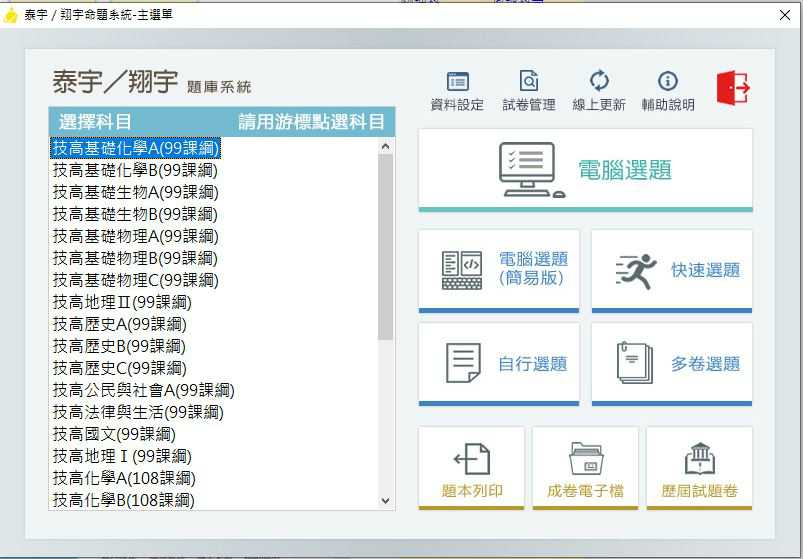Select 技高公民與社會A(99課綱) subject
This screenshot has width=803, height=559.
(143, 390)
